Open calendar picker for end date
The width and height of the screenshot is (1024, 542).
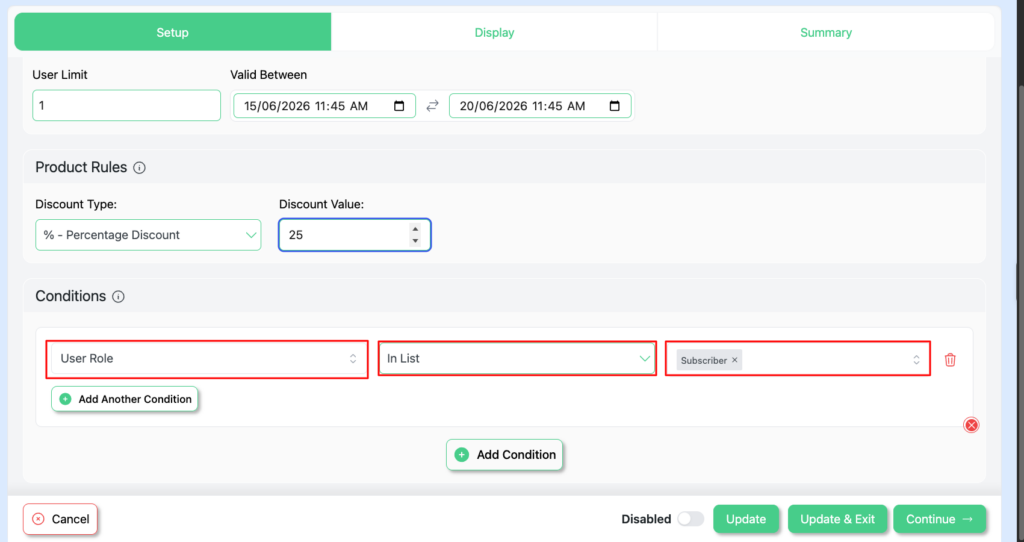[x=615, y=106]
